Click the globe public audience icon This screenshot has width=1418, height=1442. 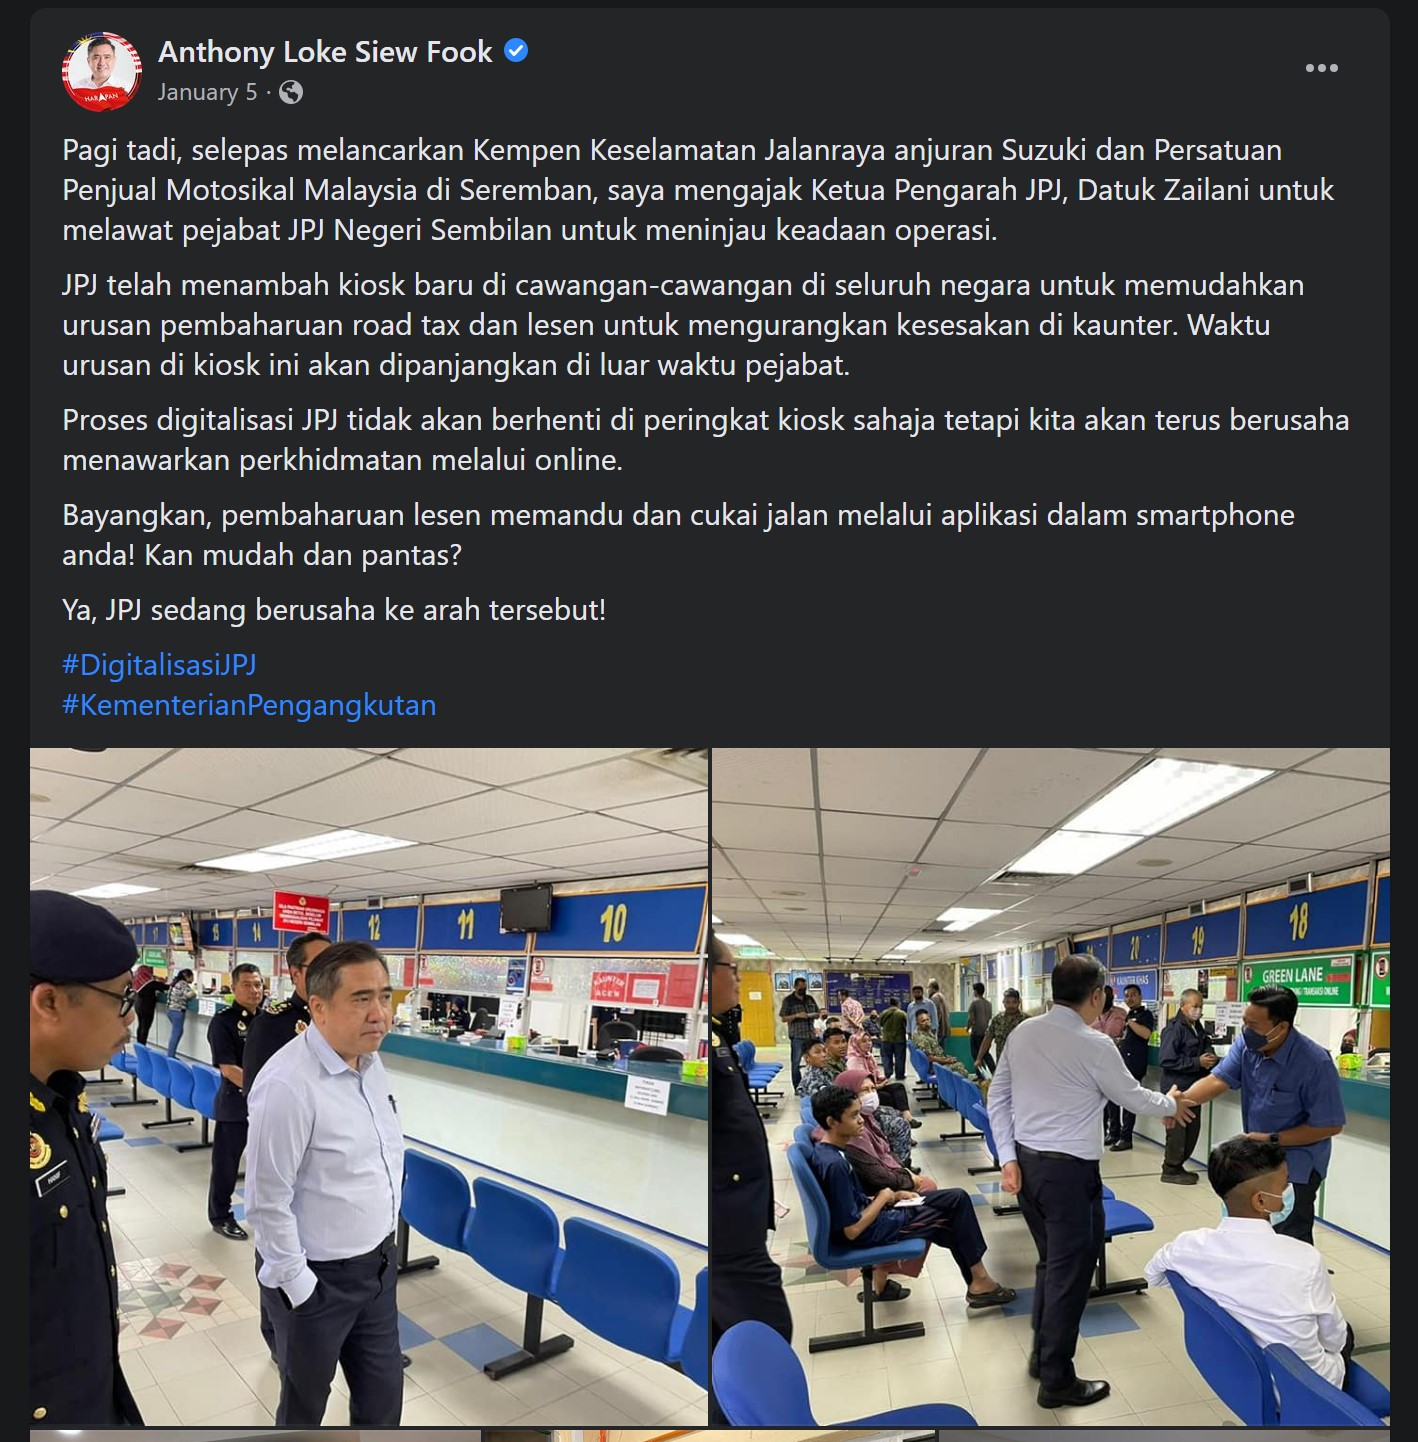pos(291,93)
